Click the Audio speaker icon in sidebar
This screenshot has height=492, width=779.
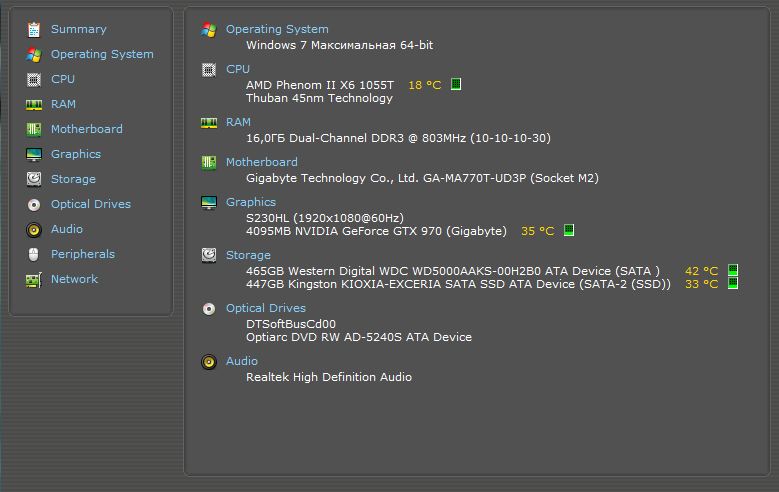click(x=34, y=230)
